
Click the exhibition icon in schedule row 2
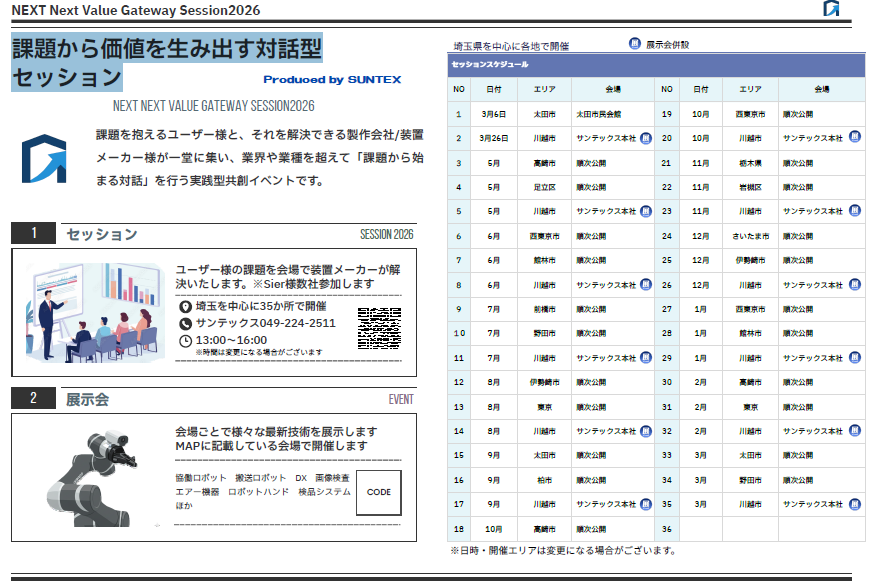tap(646, 138)
